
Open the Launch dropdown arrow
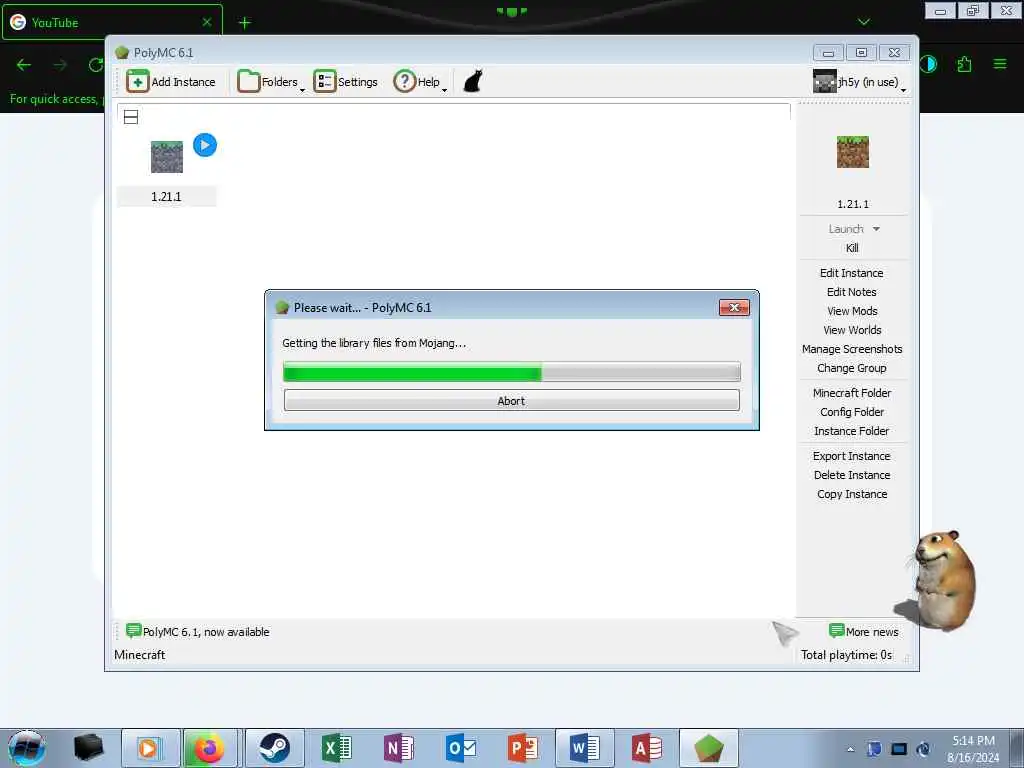[876, 229]
